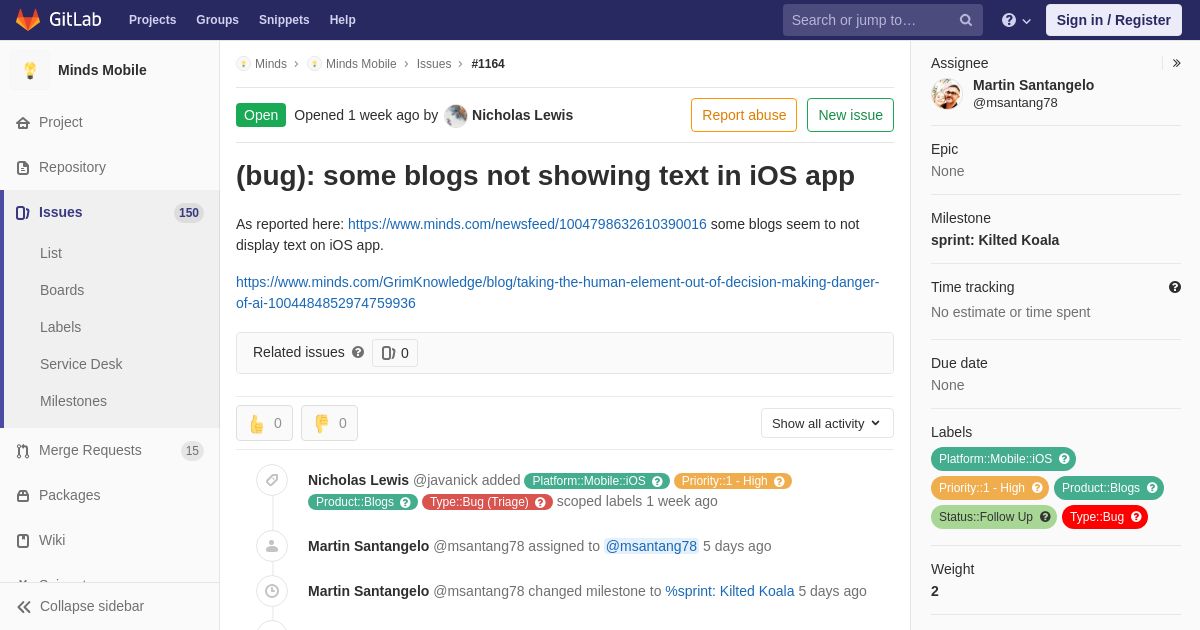Open the GrimKnowledge blog link

(x=558, y=293)
